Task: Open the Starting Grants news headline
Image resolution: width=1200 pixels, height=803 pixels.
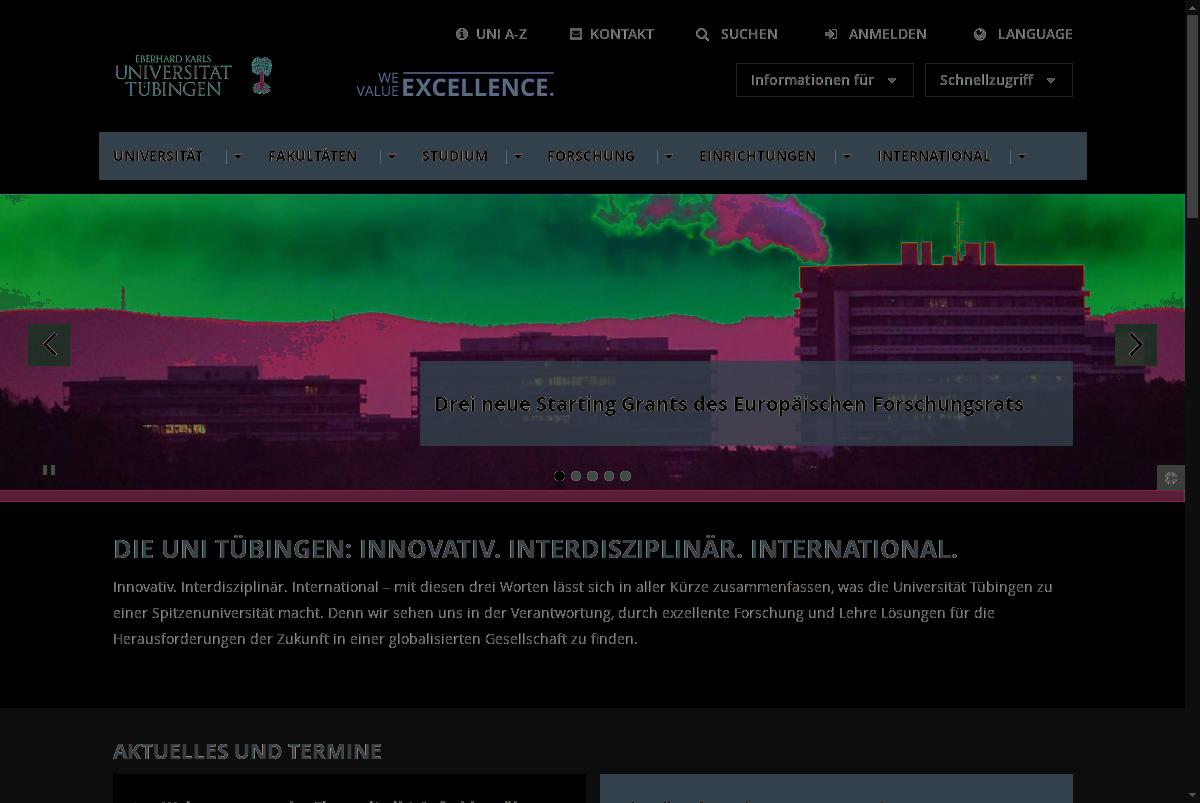Action: [729, 404]
